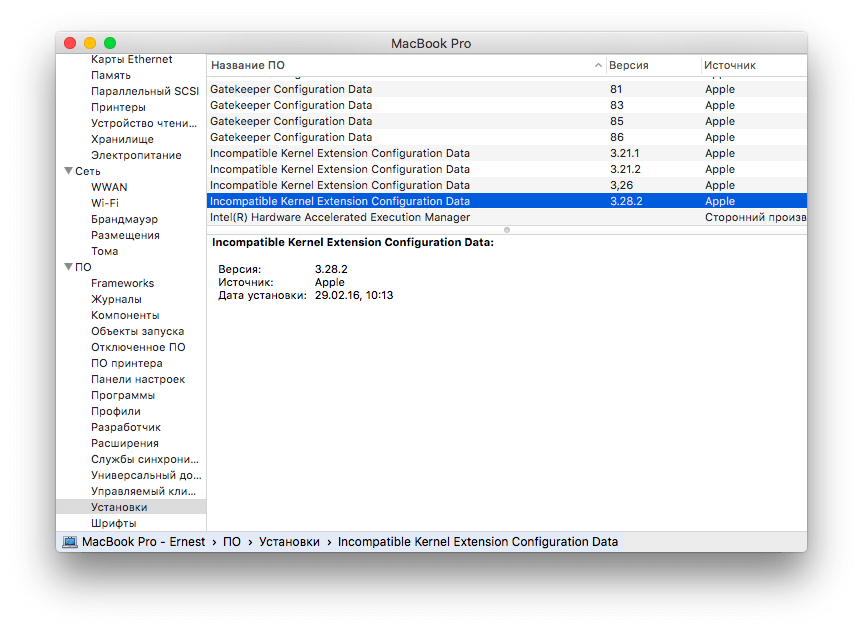Show Объекты запуска
The image size is (863, 632).
click(x=138, y=330)
